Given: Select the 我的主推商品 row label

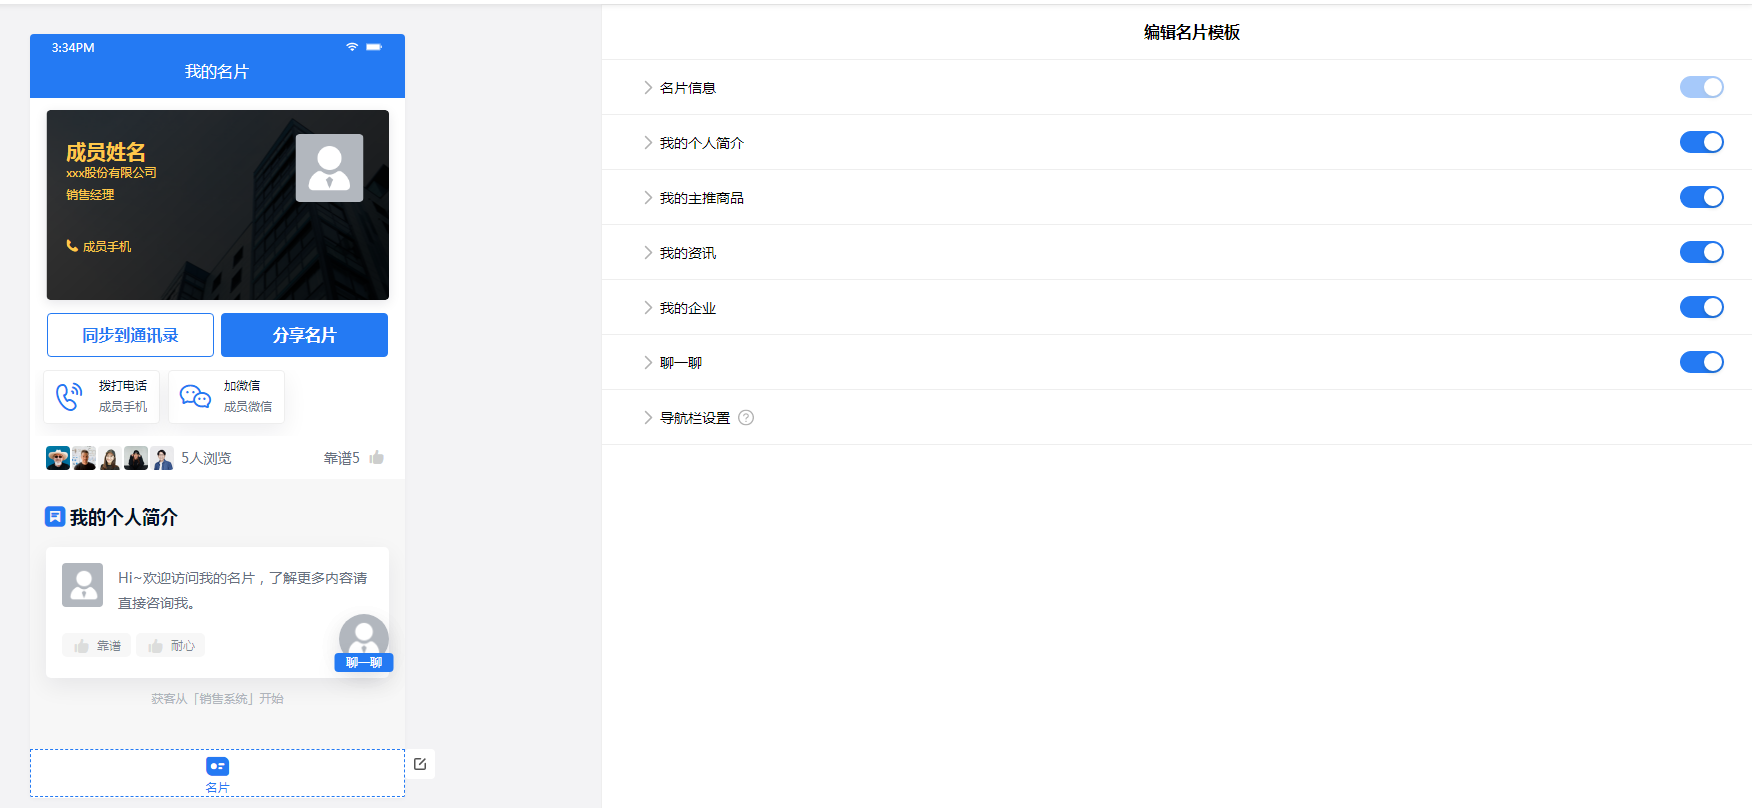Looking at the screenshot, I should (702, 198).
